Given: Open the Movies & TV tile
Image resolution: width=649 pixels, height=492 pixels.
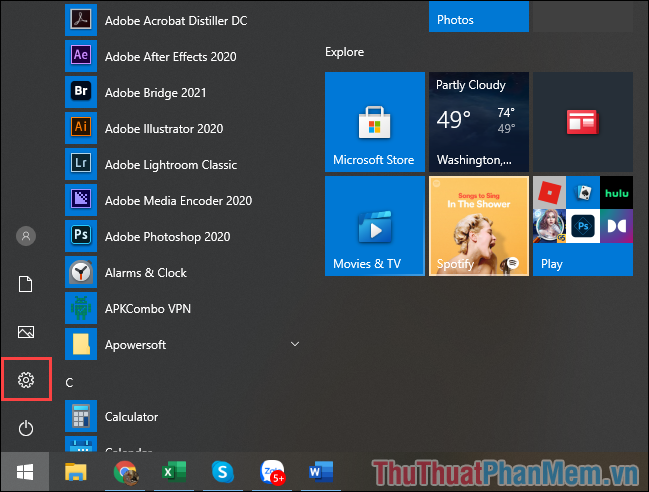Looking at the screenshot, I should [375, 226].
